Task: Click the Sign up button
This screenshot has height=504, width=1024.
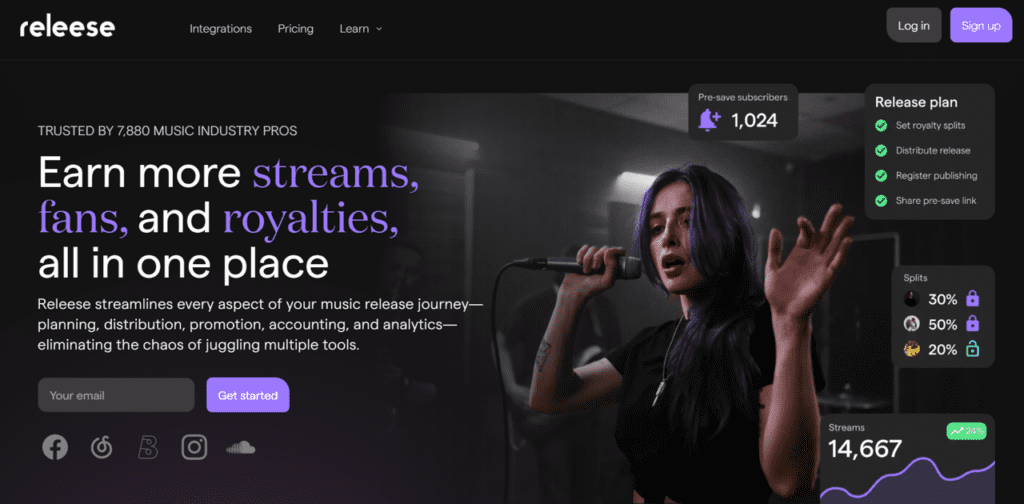Action: [x=981, y=25]
